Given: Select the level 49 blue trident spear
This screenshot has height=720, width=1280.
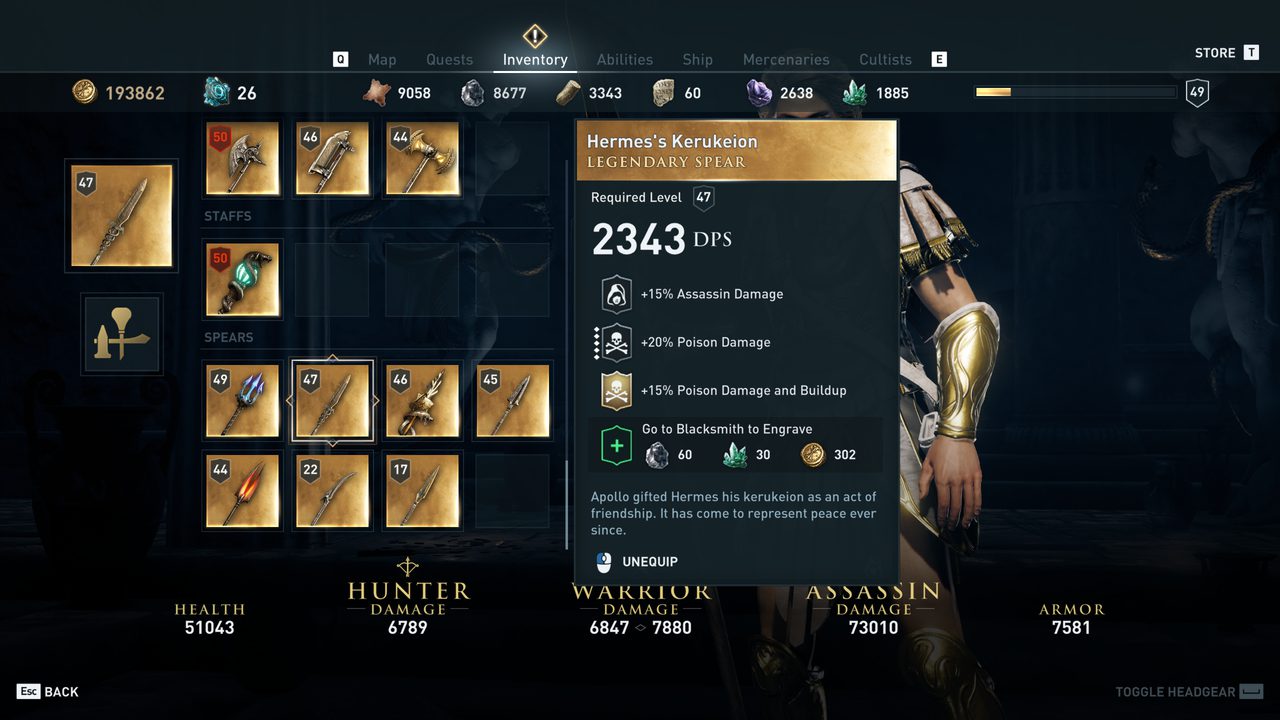Looking at the screenshot, I should coord(243,401).
